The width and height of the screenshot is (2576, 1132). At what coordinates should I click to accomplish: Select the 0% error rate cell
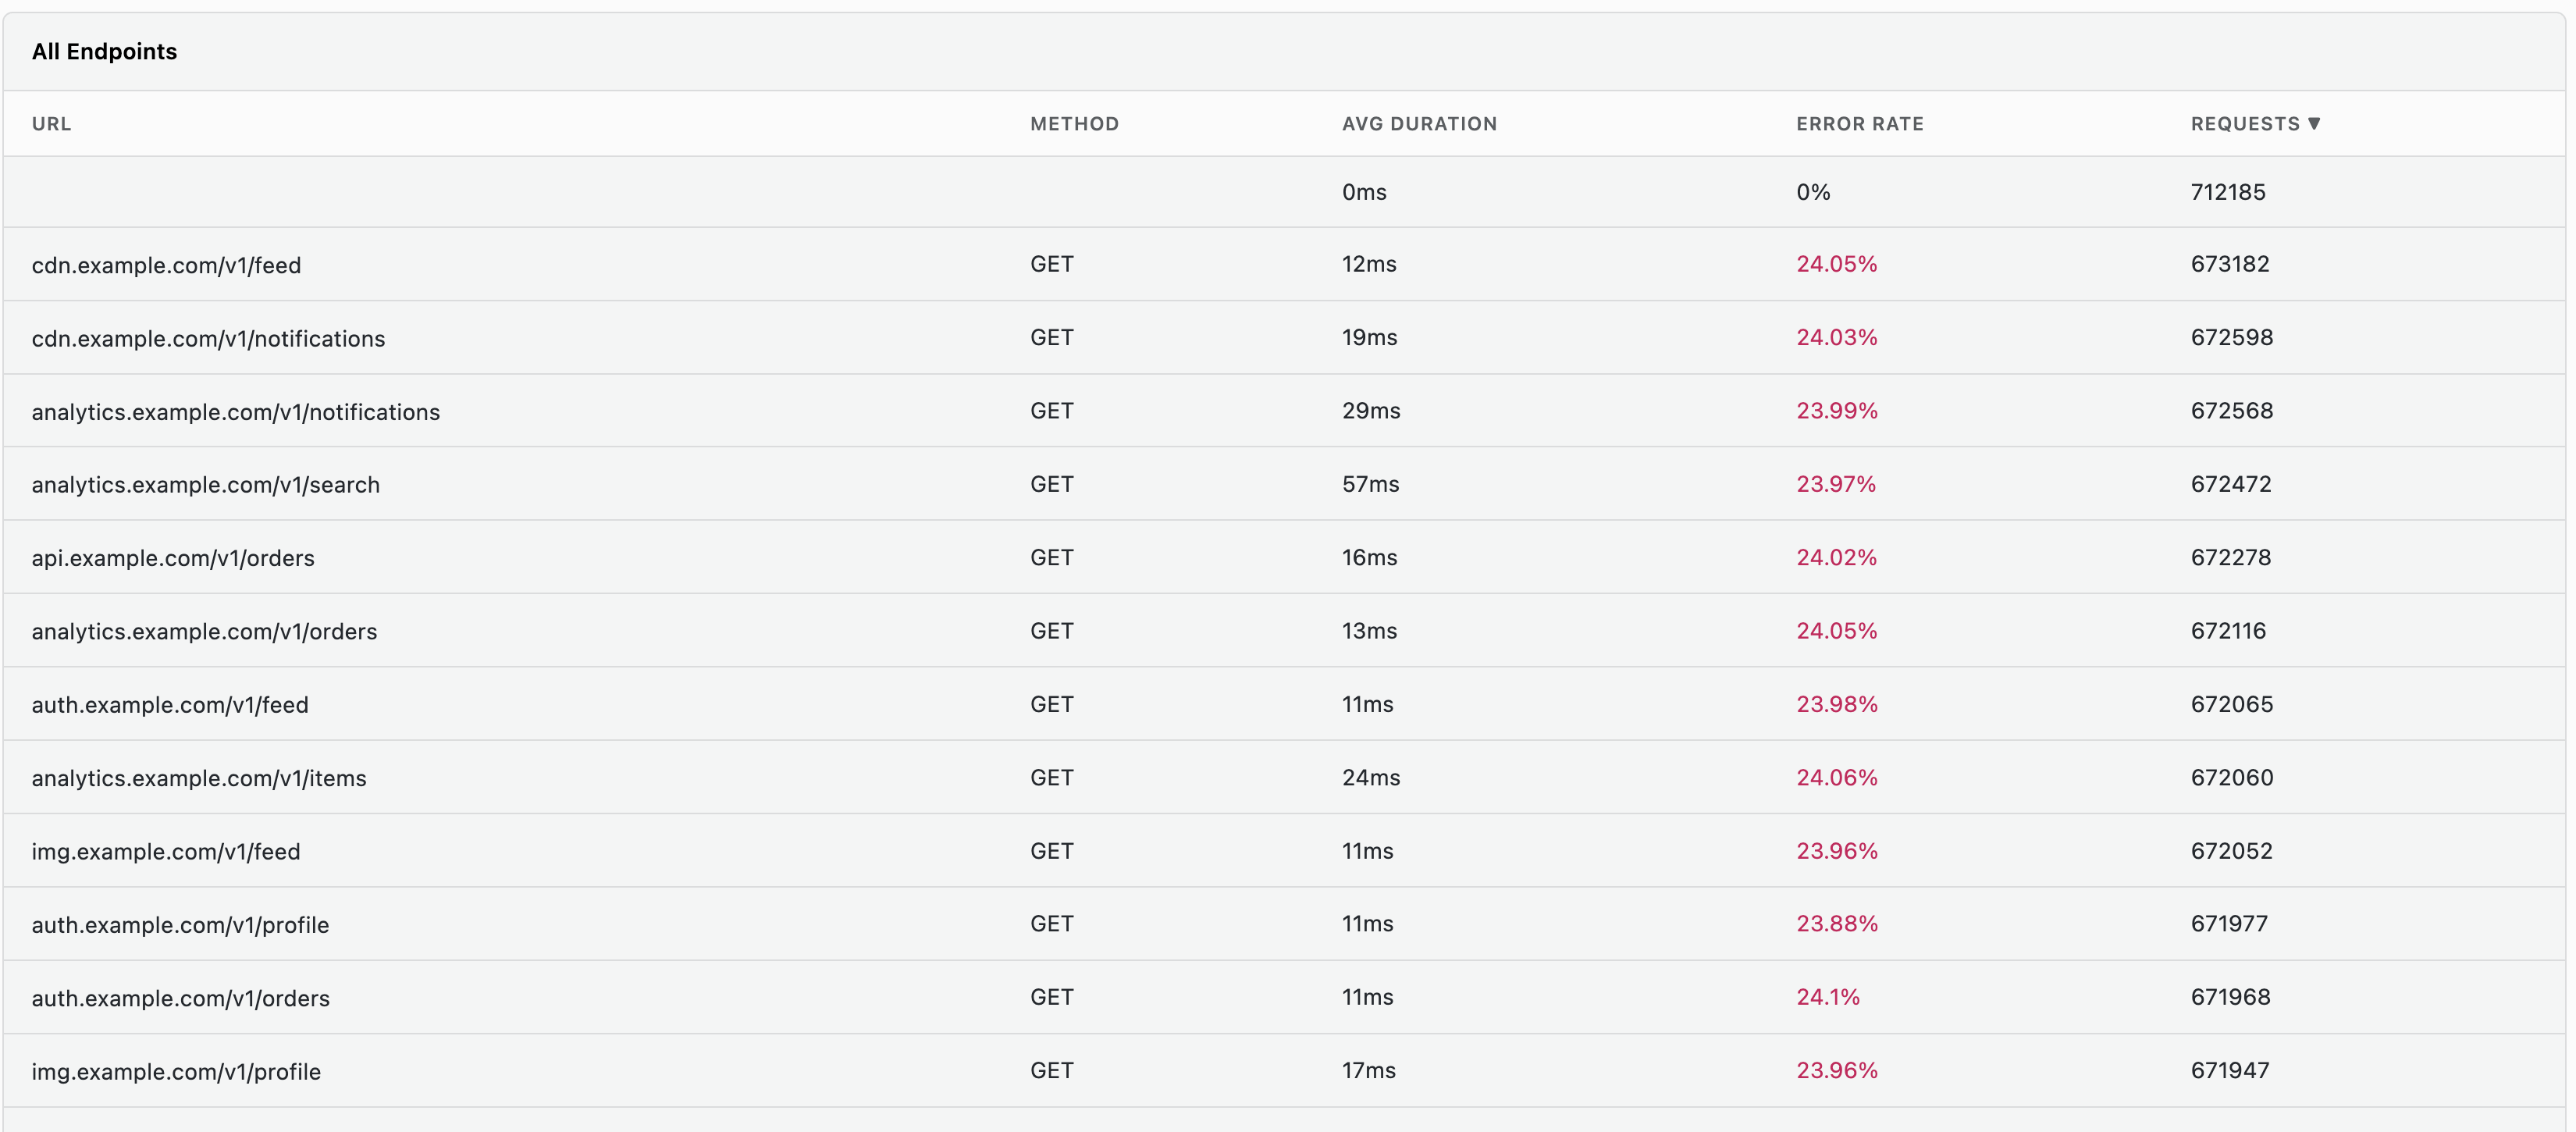point(1813,192)
